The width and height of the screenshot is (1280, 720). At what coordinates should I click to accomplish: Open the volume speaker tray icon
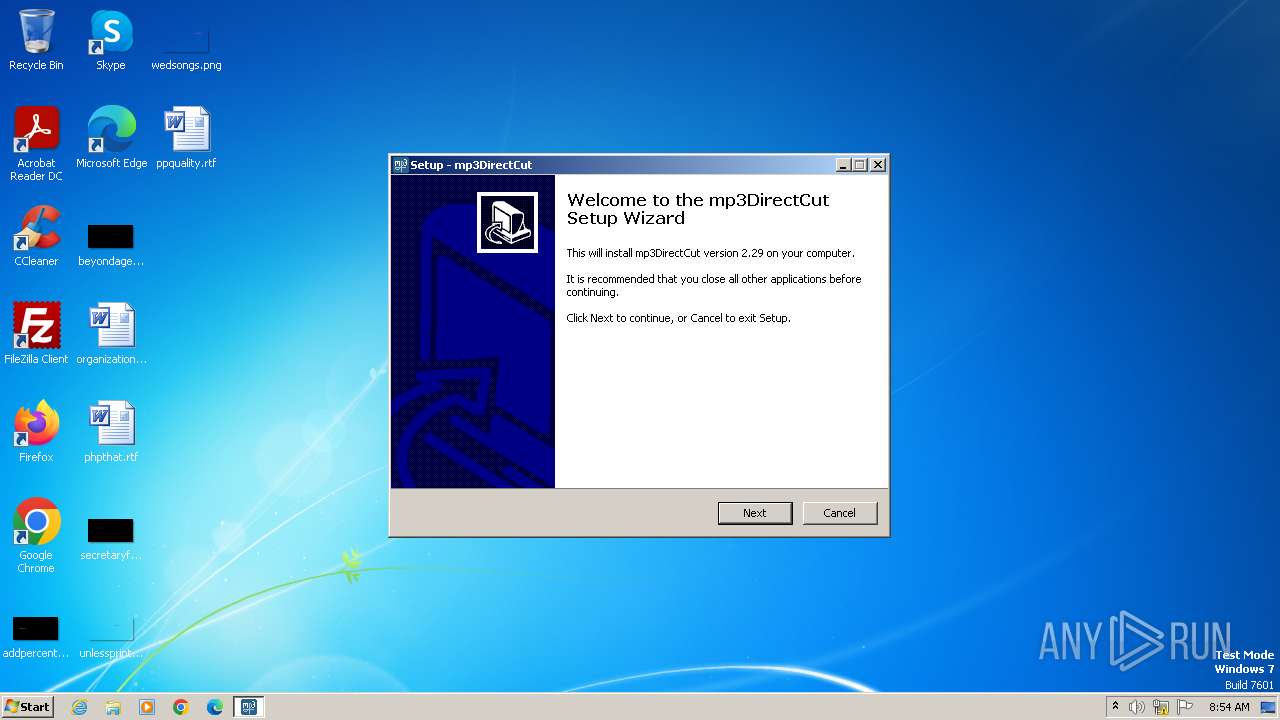click(1137, 707)
